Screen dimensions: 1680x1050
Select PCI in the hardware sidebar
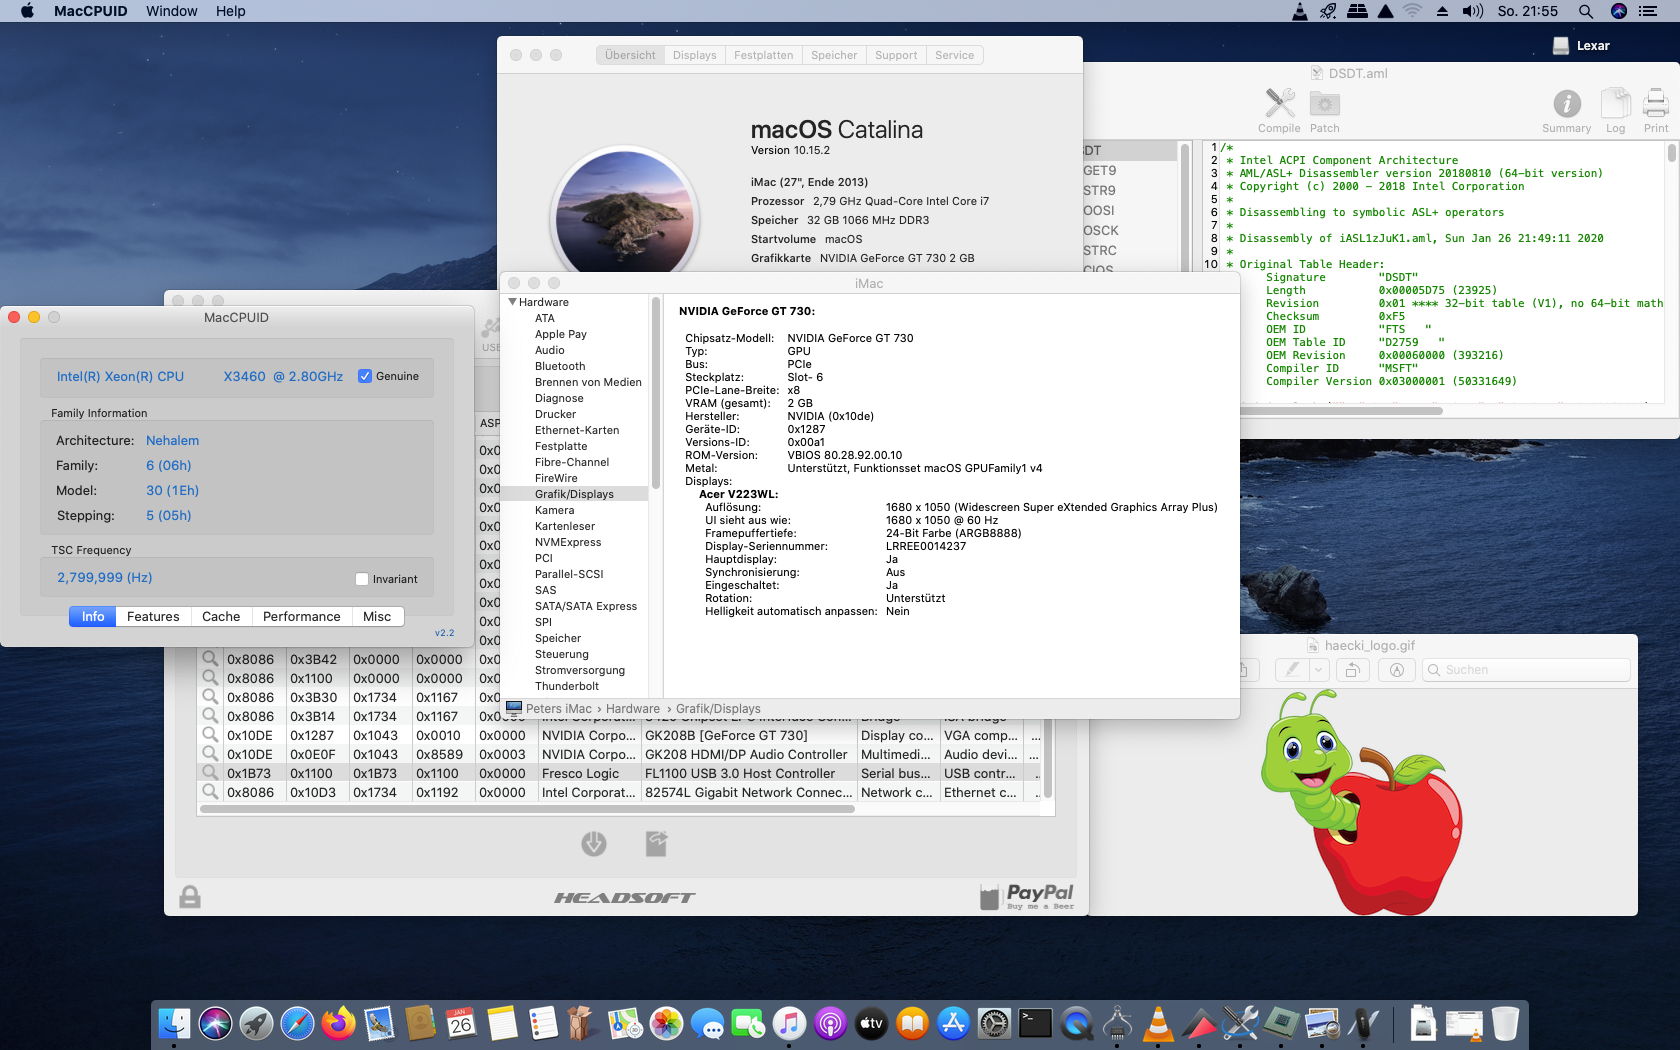point(543,558)
